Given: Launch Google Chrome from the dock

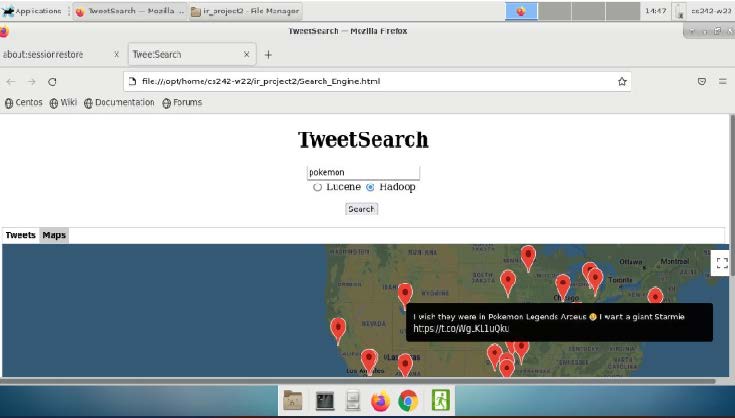Looking at the screenshot, I should point(408,401).
